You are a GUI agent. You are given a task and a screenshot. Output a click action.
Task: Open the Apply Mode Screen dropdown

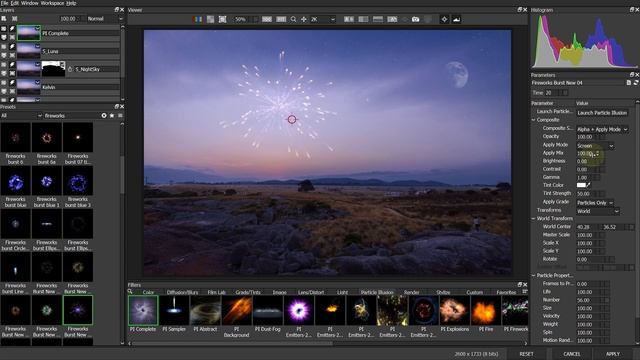[595, 146]
